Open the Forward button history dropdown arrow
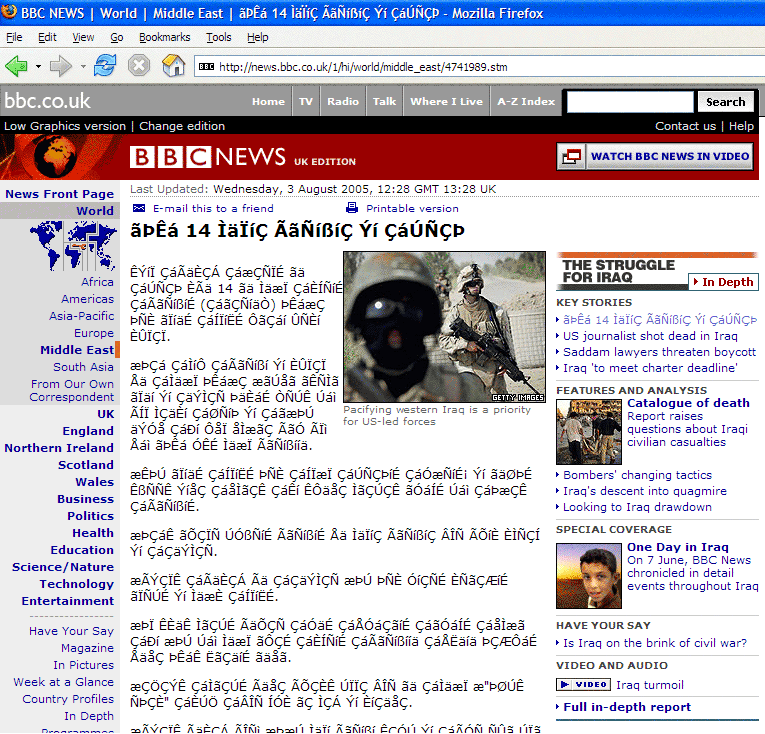This screenshot has height=734, width=765. 81,67
